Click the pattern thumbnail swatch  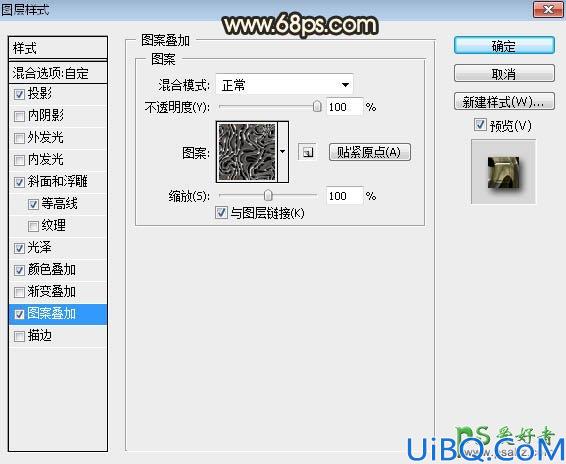click(247, 152)
